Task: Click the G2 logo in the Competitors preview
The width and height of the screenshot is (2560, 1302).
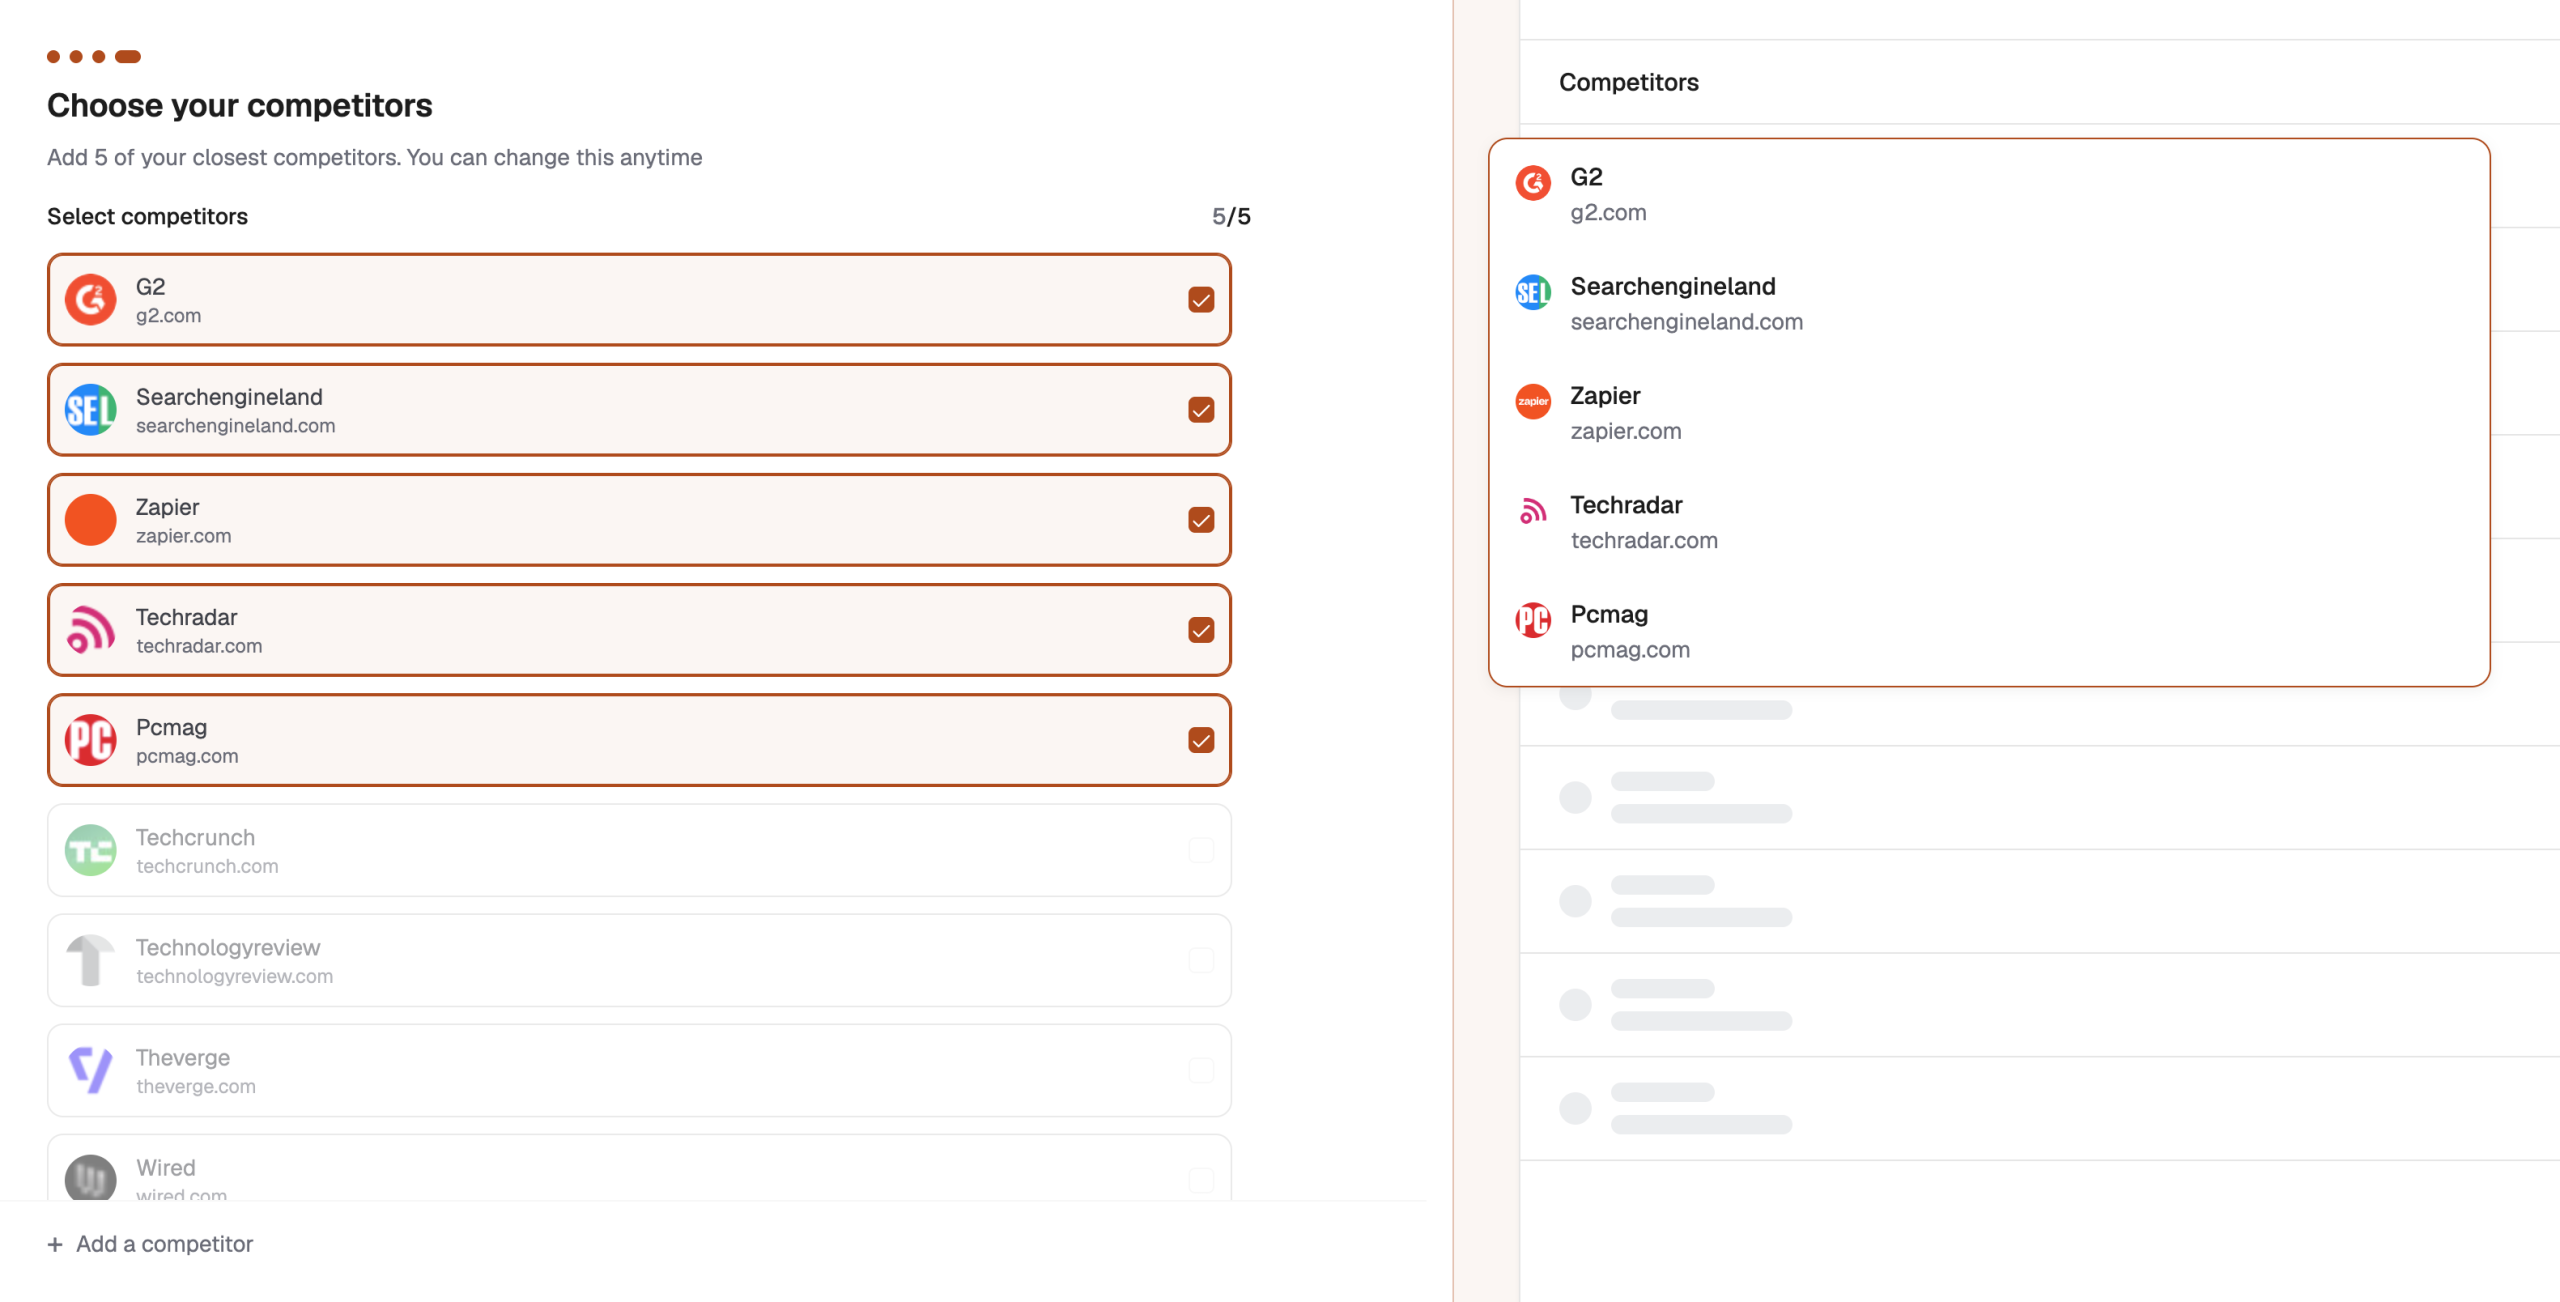Action: (1533, 183)
